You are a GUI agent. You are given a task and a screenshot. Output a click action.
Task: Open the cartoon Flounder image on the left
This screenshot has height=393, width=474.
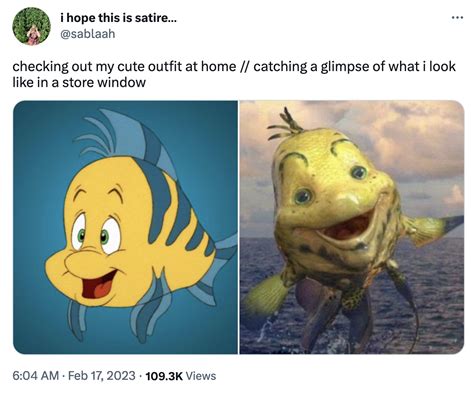point(125,227)
